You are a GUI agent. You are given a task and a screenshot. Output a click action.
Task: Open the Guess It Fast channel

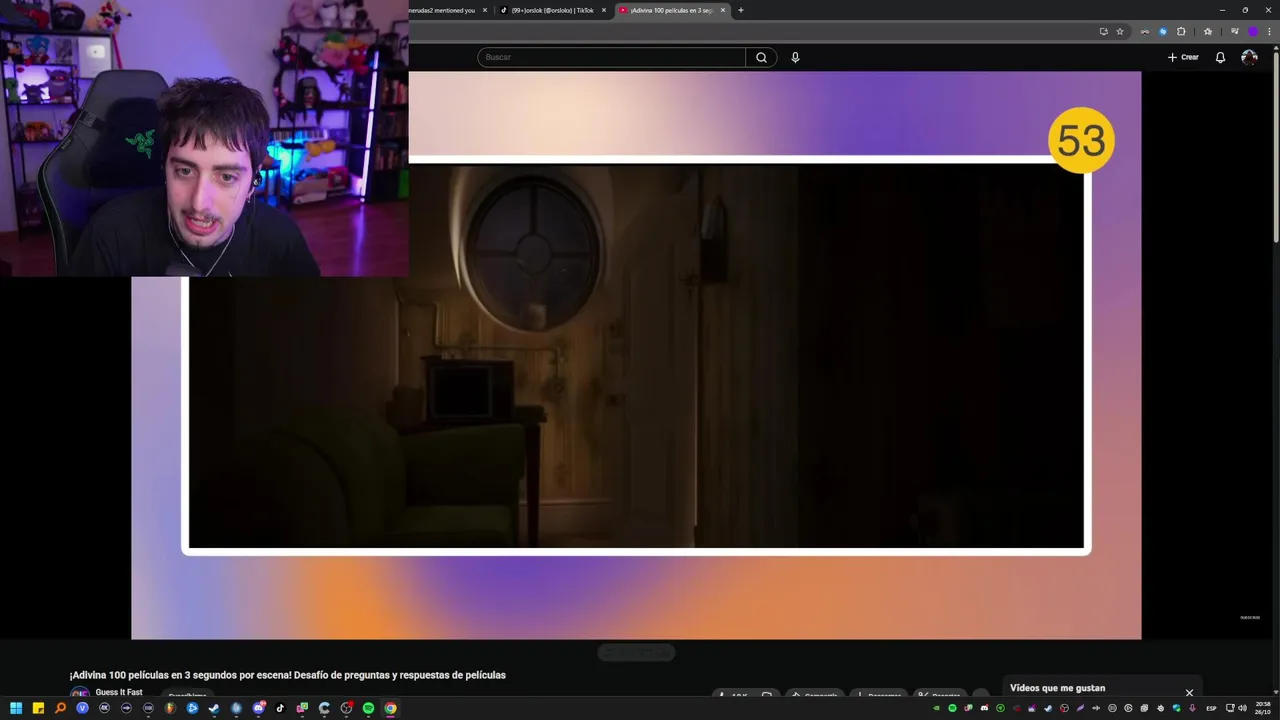click(x=119, y=692)
